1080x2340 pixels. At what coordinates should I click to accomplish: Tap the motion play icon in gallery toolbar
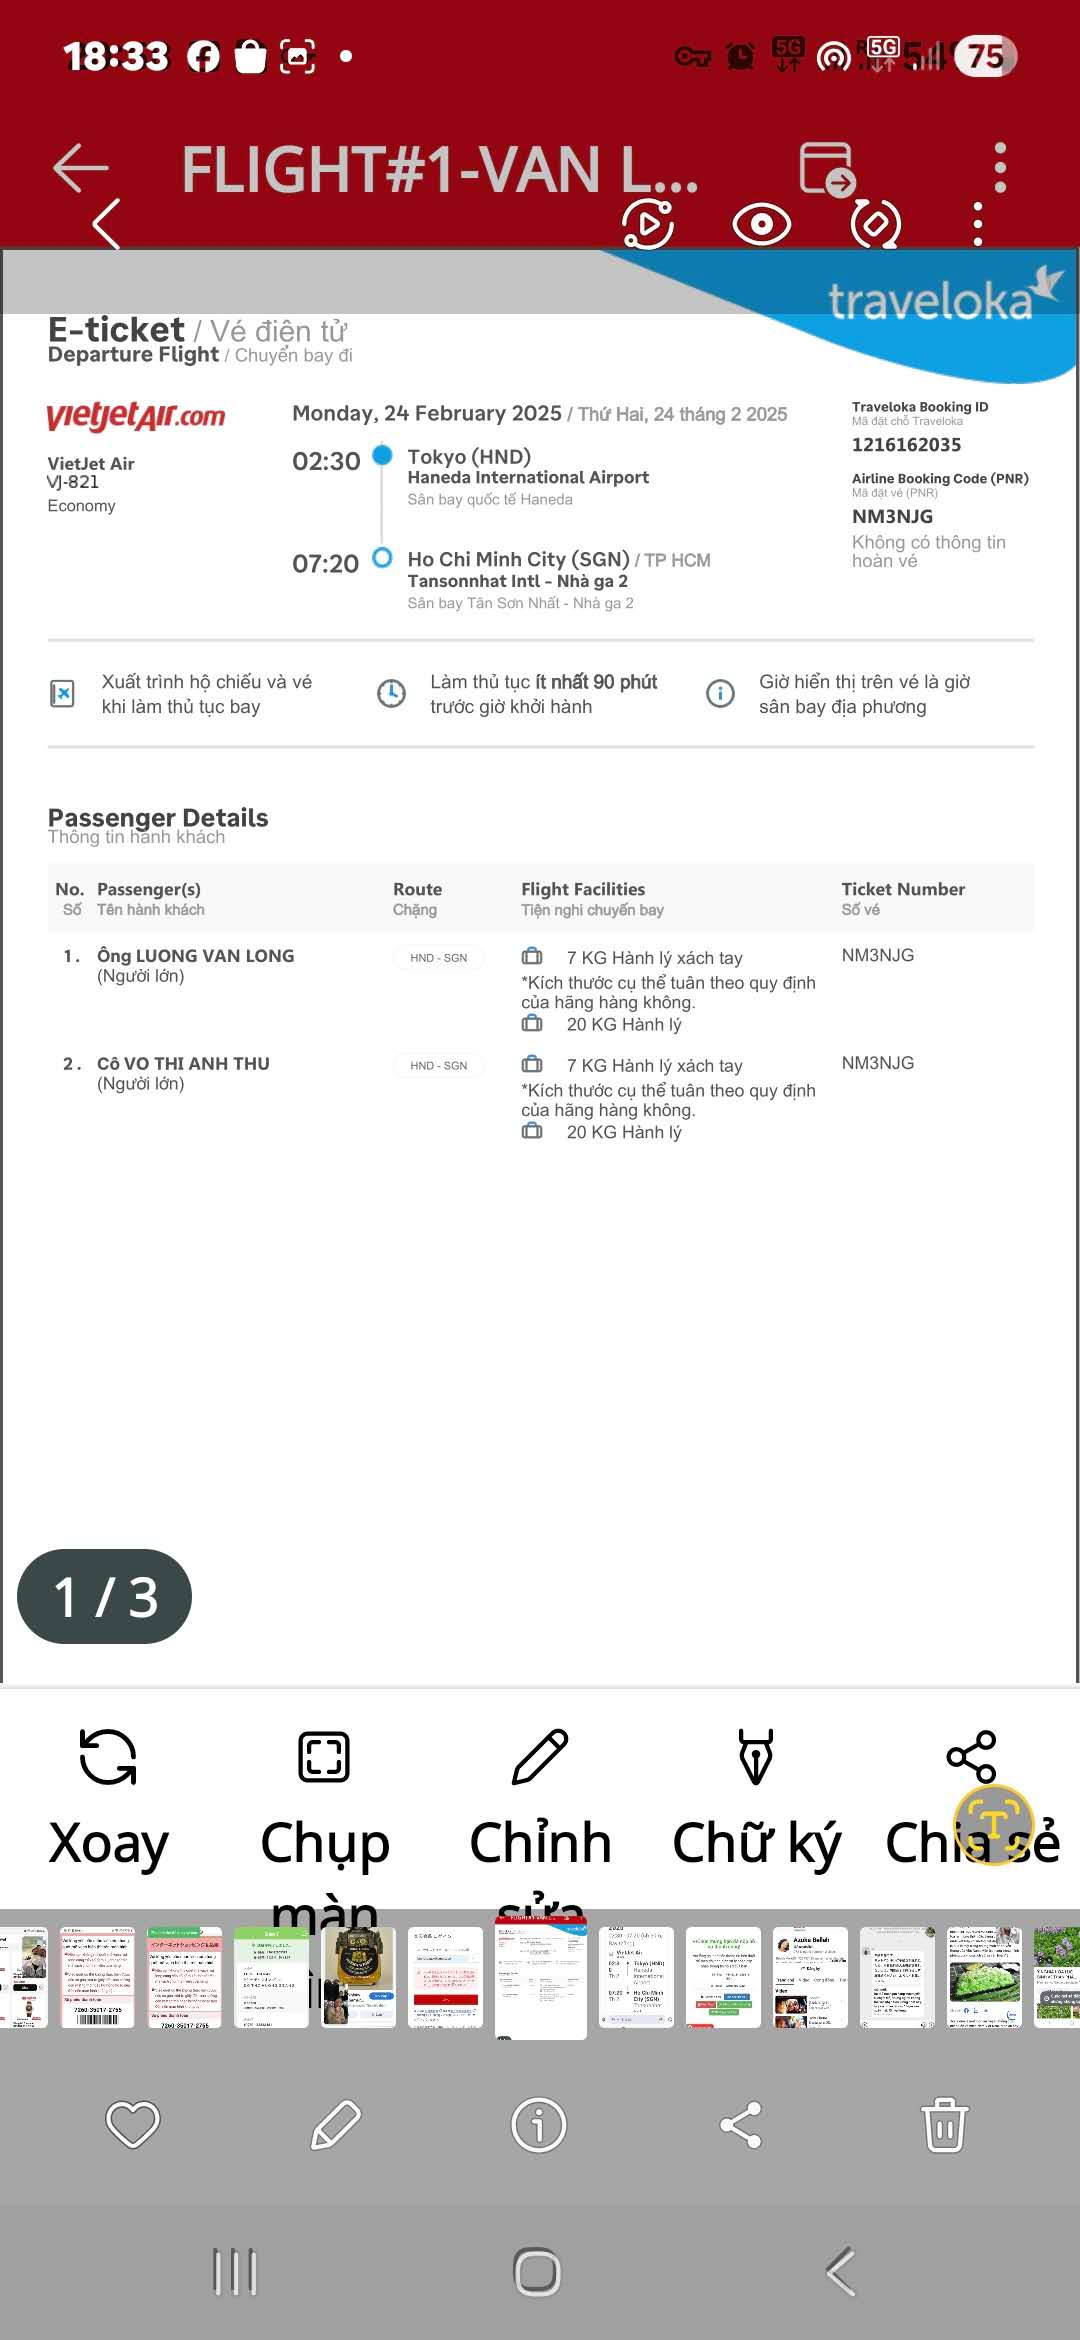pyautogui.click(x=648, y=224)
